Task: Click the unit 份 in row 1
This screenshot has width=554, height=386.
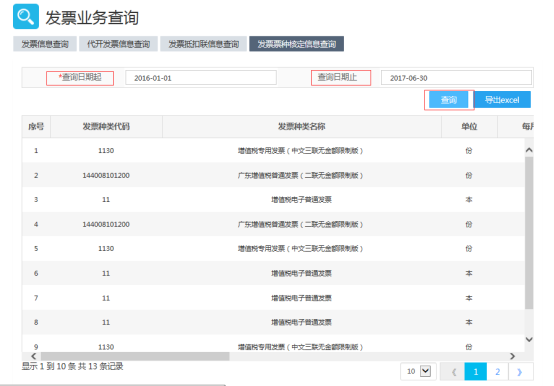Action: pos(469,151)
